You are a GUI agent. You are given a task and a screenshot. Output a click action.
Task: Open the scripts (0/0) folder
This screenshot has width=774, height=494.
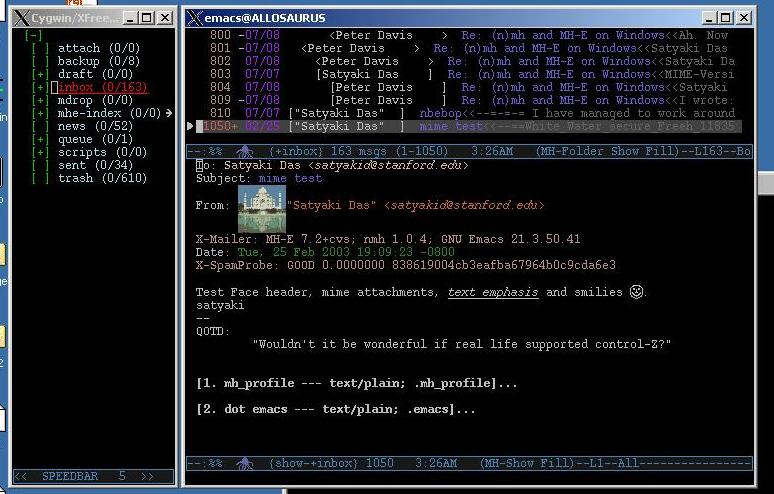click(102, 152)
